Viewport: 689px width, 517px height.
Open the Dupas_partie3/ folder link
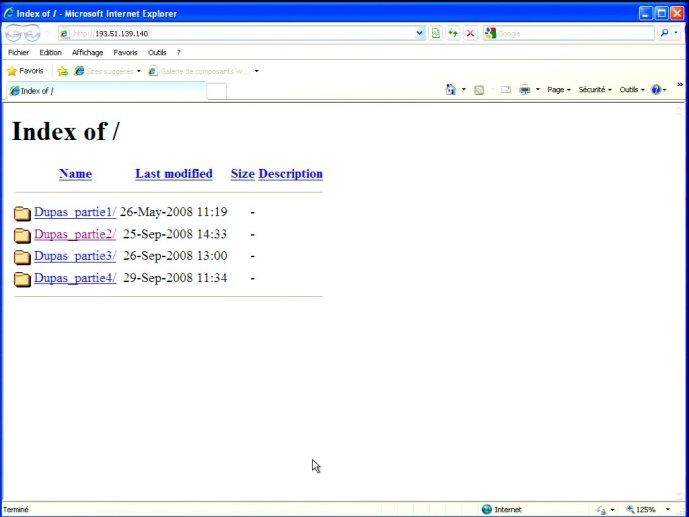pos(75,256)
